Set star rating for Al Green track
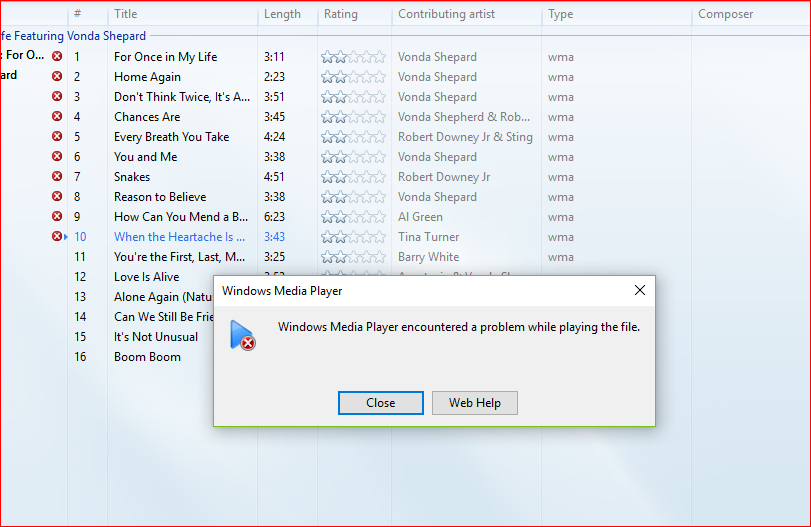 click(353, 217)
